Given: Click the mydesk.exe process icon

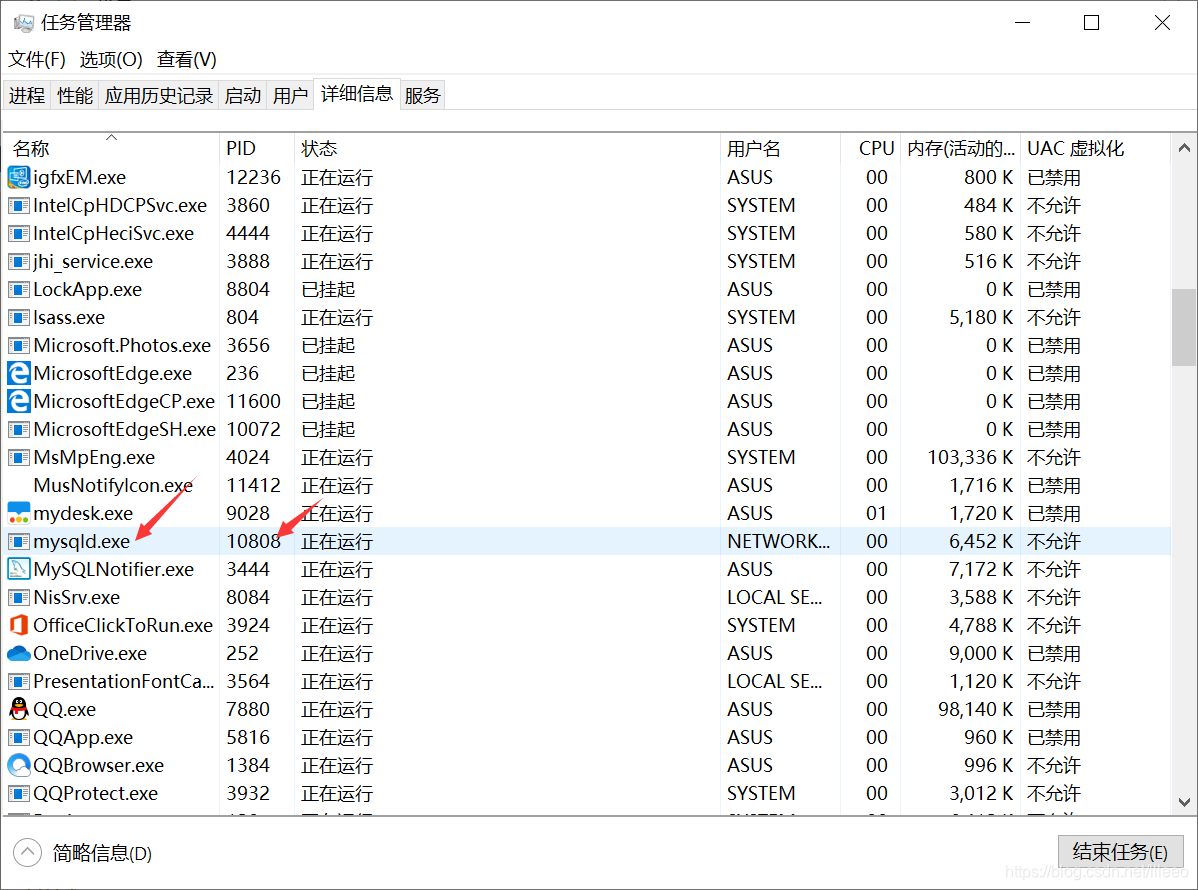Looking at the screenshot, I should tap(18, 513).
